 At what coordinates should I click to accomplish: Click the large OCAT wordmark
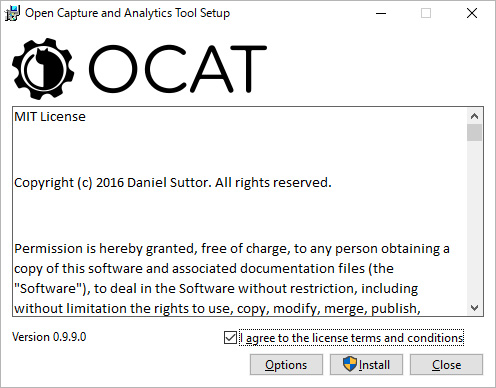click(178, 69)
